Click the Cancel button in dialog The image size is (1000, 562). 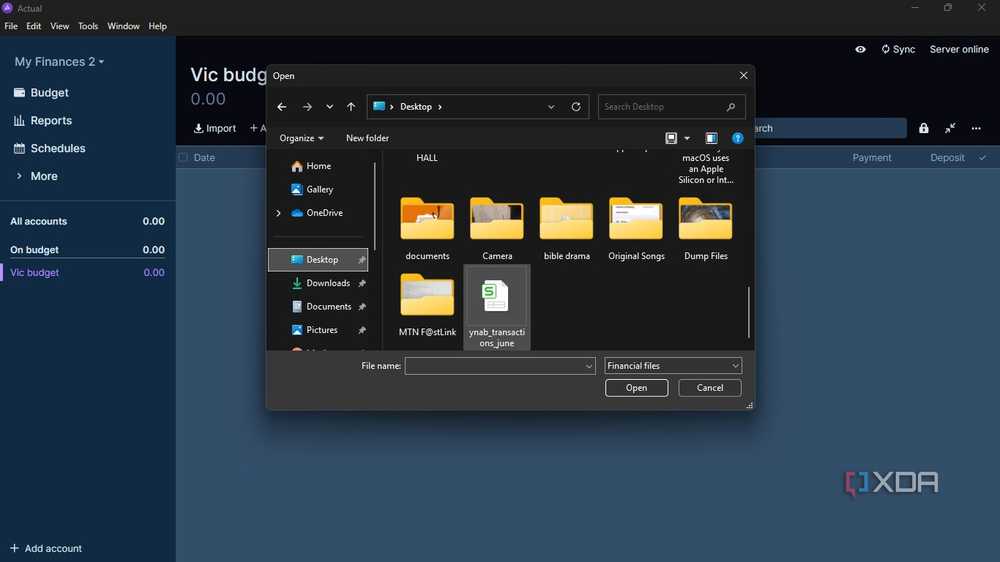point(709,388)
